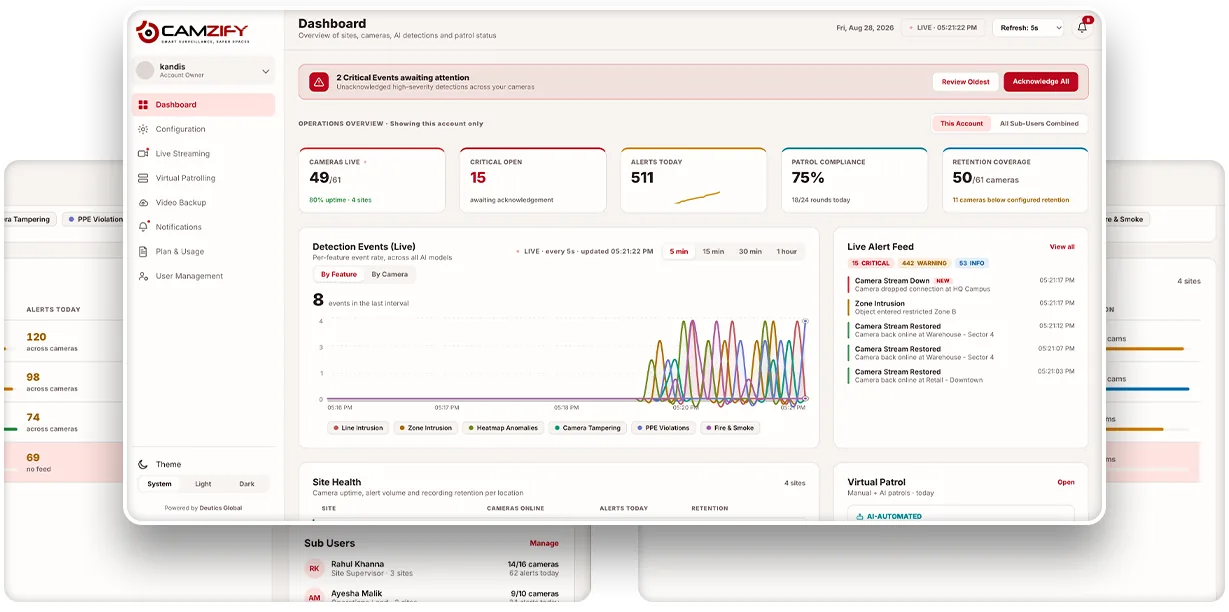
Task: Switch to This Account view
Action: pos(961,124)
